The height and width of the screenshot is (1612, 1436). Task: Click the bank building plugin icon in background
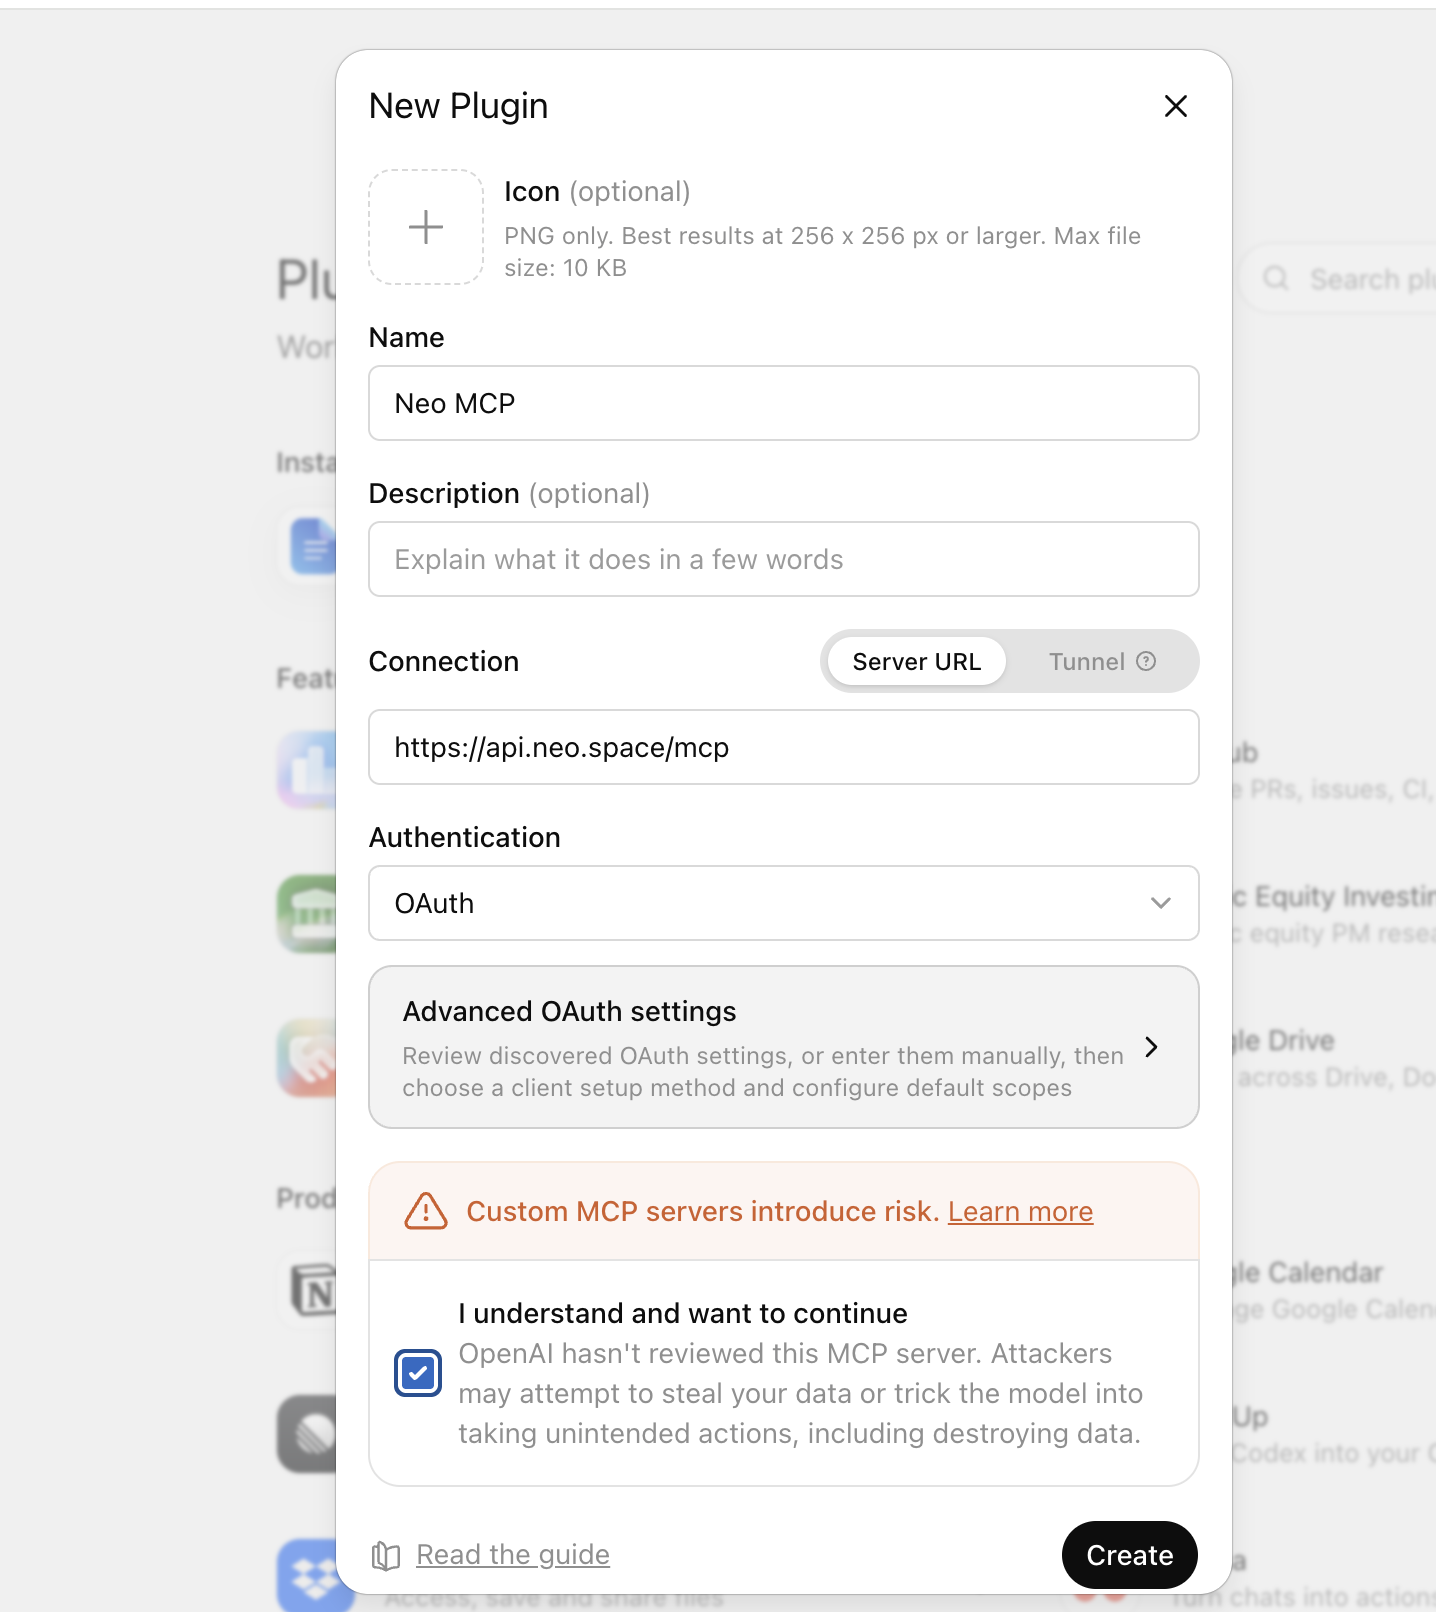(308, 914)
